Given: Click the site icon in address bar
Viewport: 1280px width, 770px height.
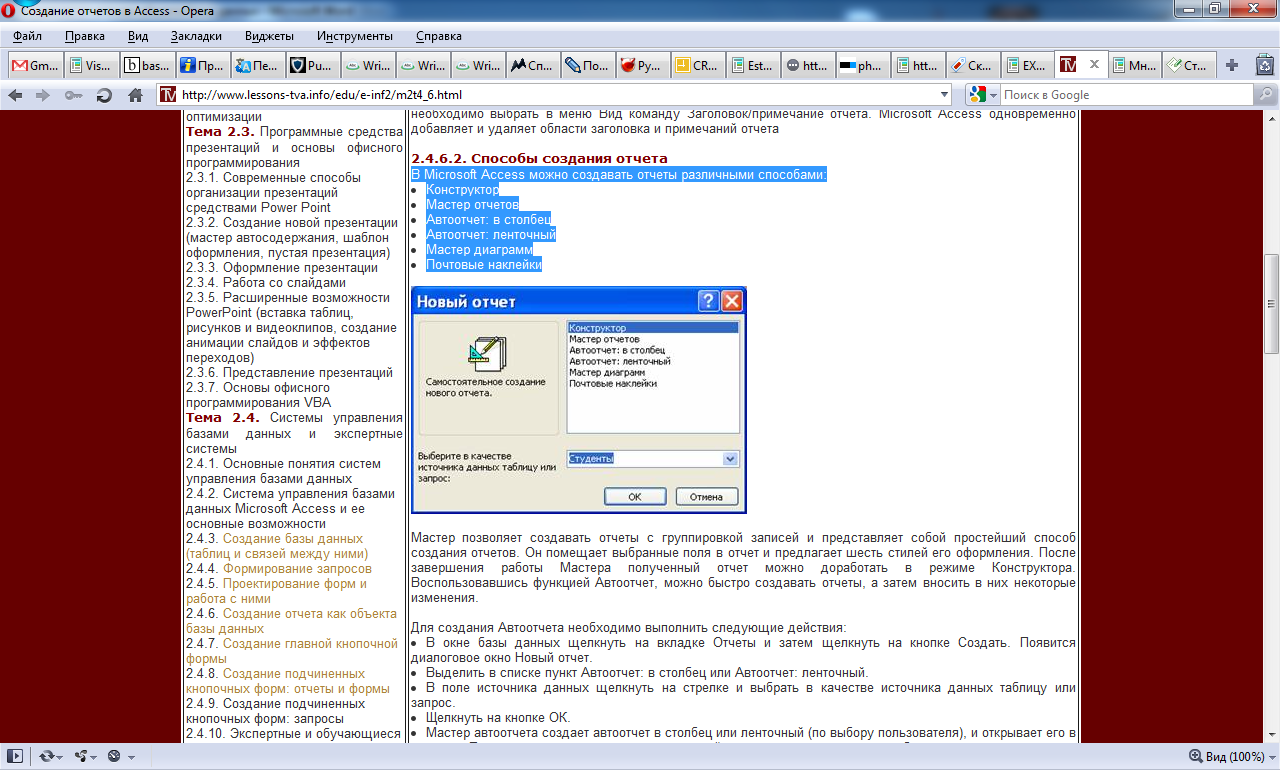Looking at the screenshot, I should tap(167, 95).
